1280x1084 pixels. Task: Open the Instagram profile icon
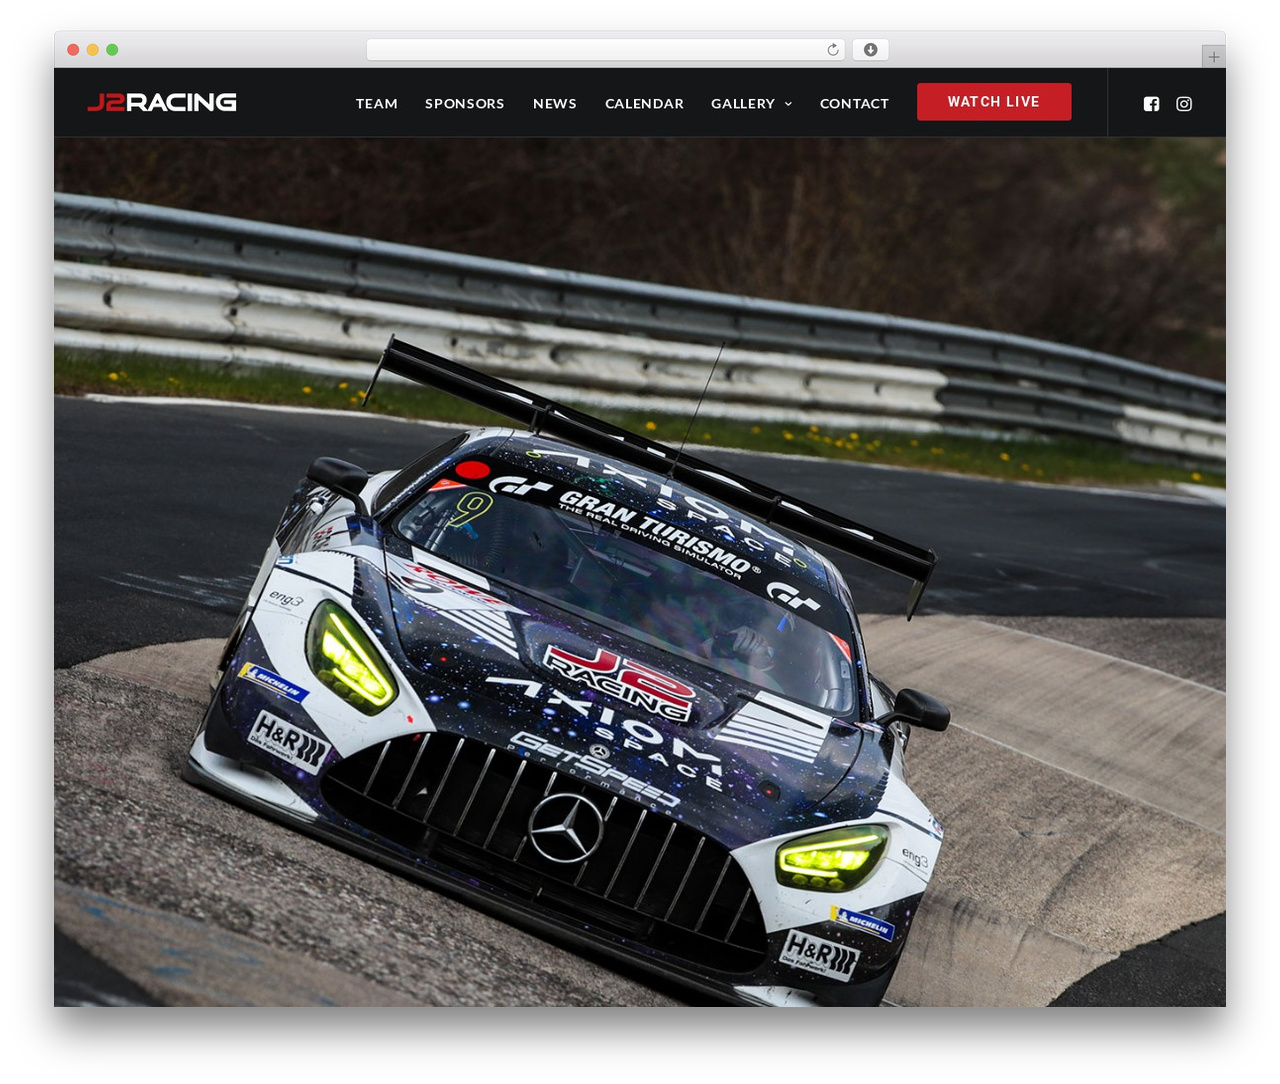click(1184, 104)
